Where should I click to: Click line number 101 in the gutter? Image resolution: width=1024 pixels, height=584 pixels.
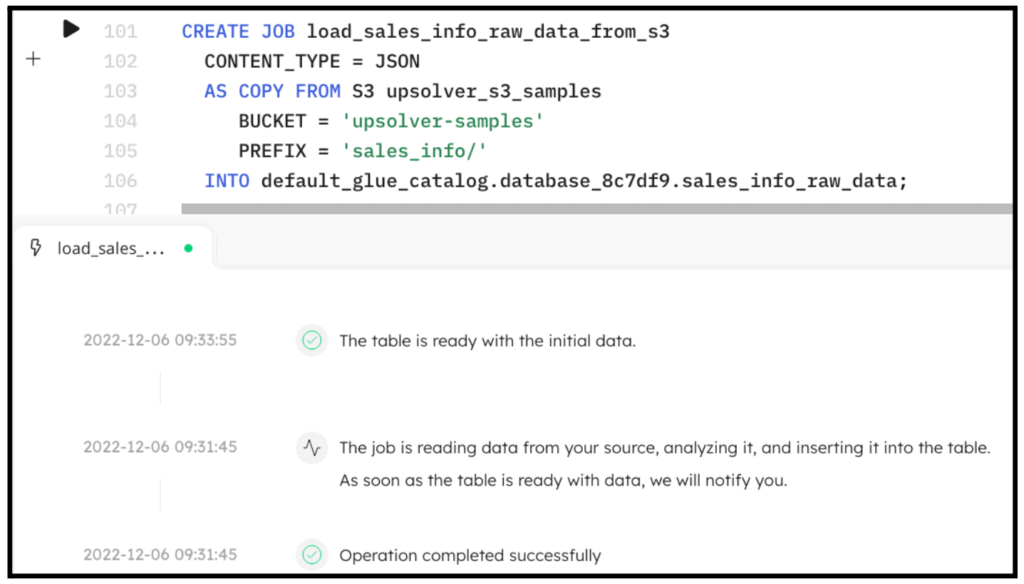coord(121,31)
